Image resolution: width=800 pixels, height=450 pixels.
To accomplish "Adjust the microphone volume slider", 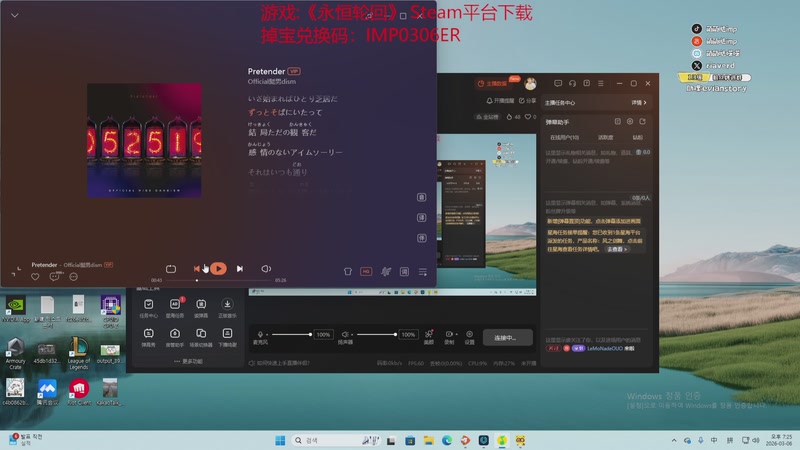I will (x=291, y=334).
